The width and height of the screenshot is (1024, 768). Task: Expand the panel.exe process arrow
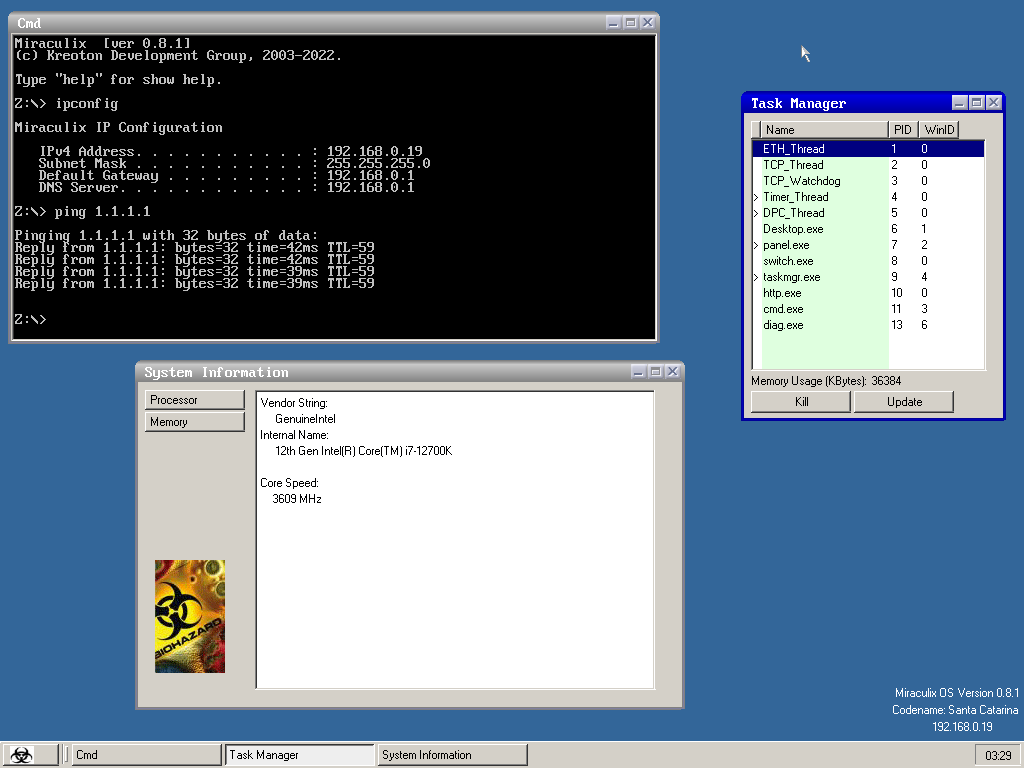click(x=756, y=246)
